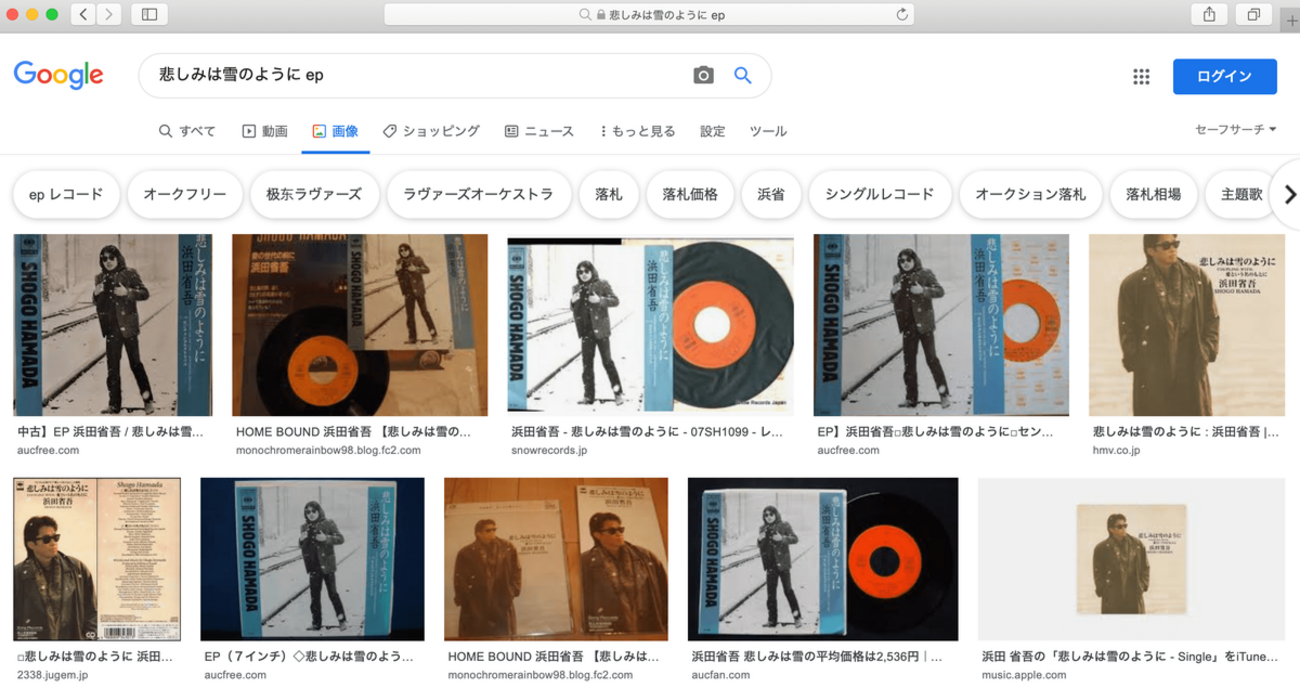
Task: Select the ラヴァーズオーケストラ chip
Action: [x=478, y=195]
